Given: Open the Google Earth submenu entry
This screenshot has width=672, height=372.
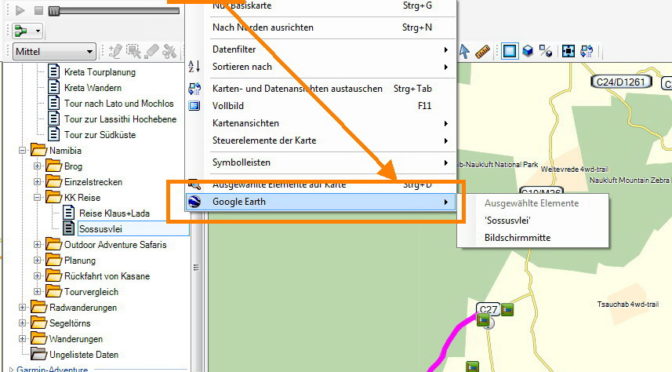Looking at the screenshot, I should (x=322, y=202).
